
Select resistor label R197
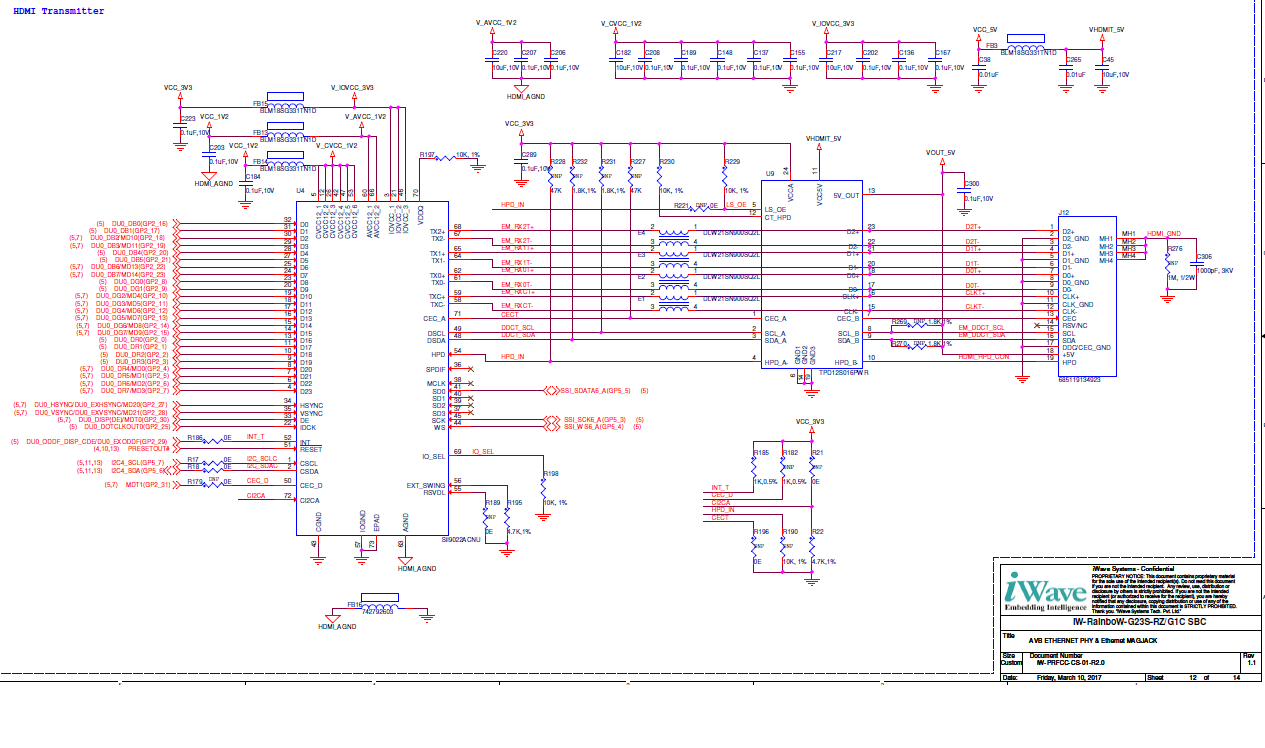(427, 155)
